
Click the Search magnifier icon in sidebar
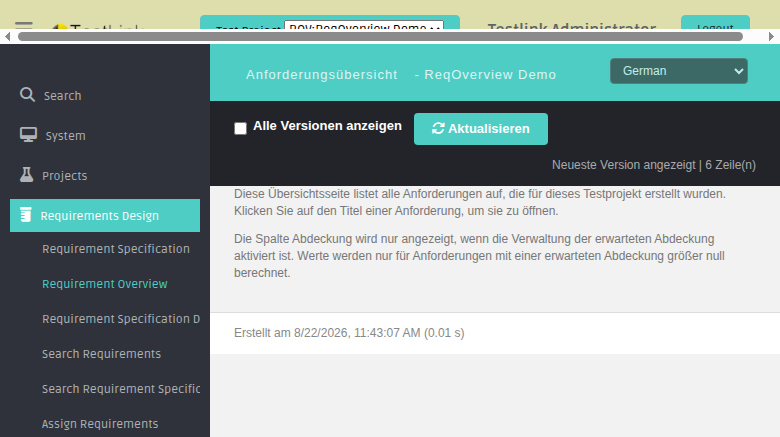[x=27, y=95]
